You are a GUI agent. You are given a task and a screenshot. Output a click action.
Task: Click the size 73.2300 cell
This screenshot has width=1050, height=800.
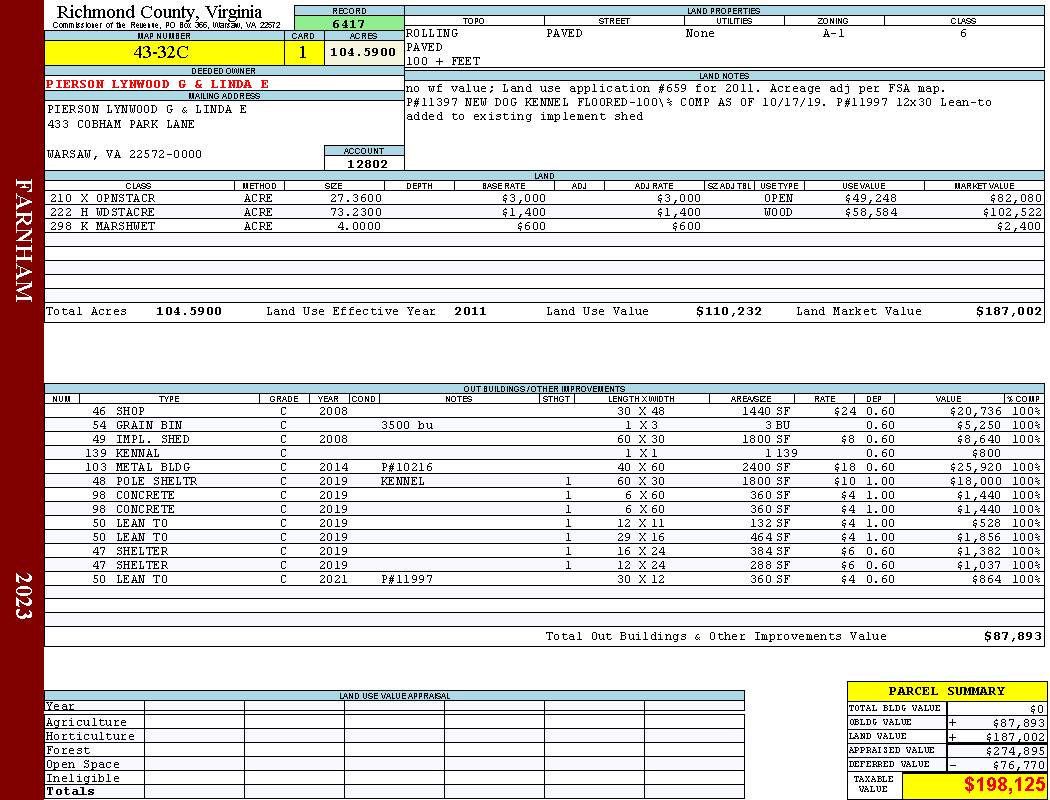(x=356, y=212)
